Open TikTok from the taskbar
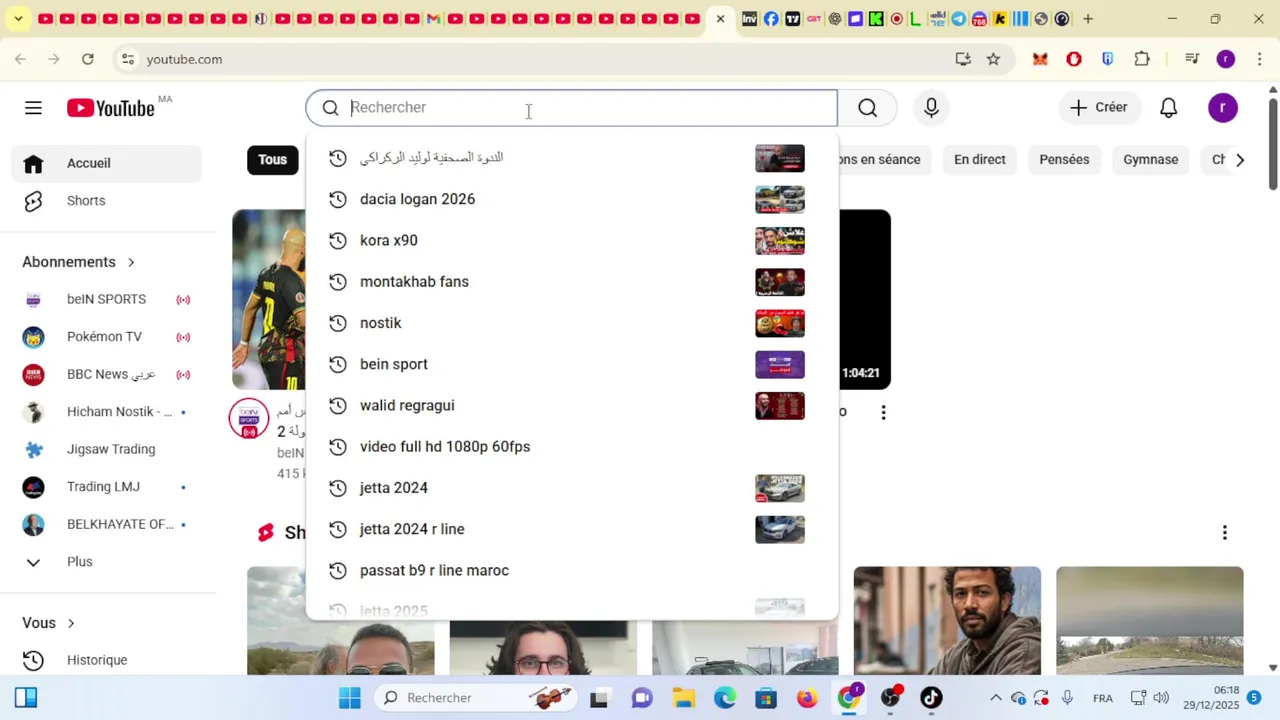 coord(931,698)
